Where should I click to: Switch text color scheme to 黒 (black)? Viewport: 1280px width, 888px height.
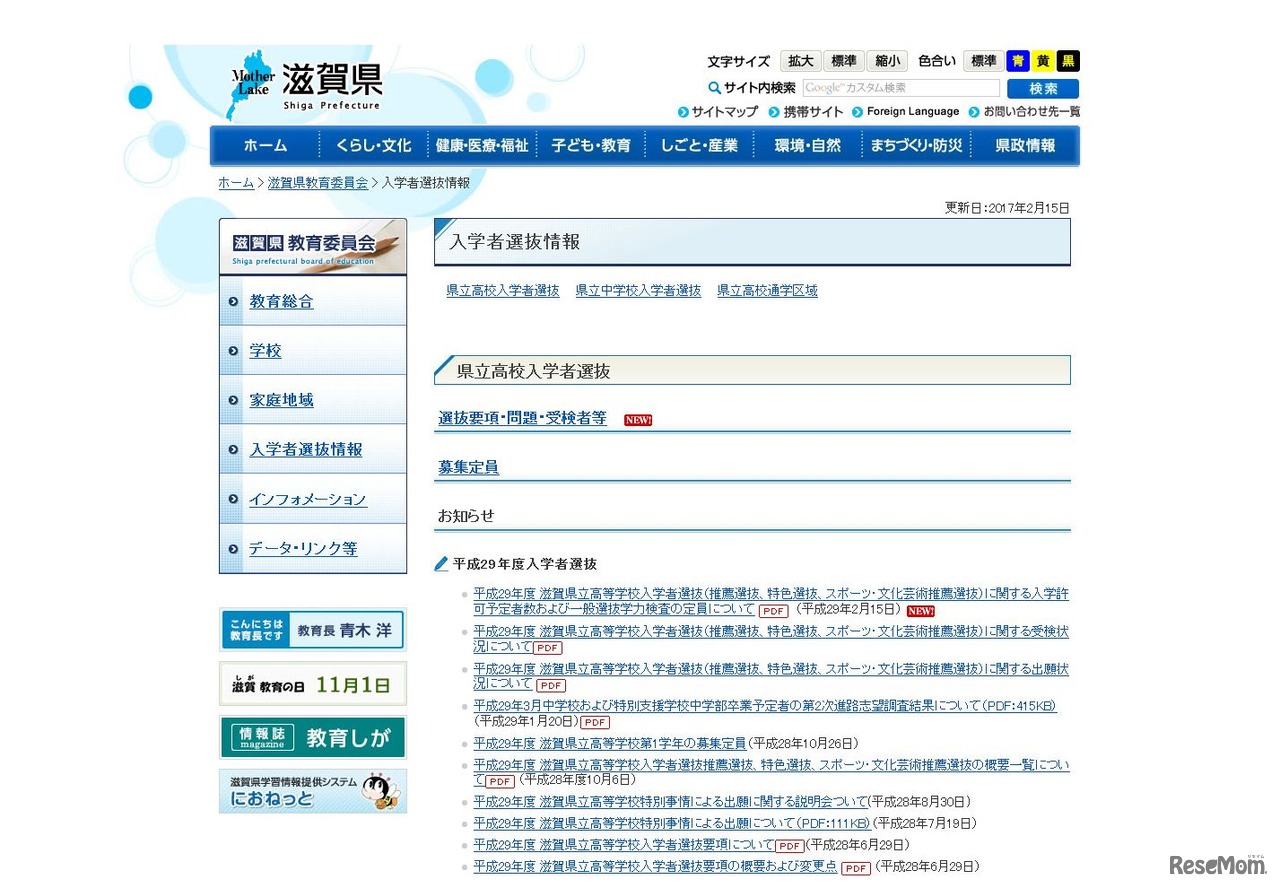(x=1066, y=60)
